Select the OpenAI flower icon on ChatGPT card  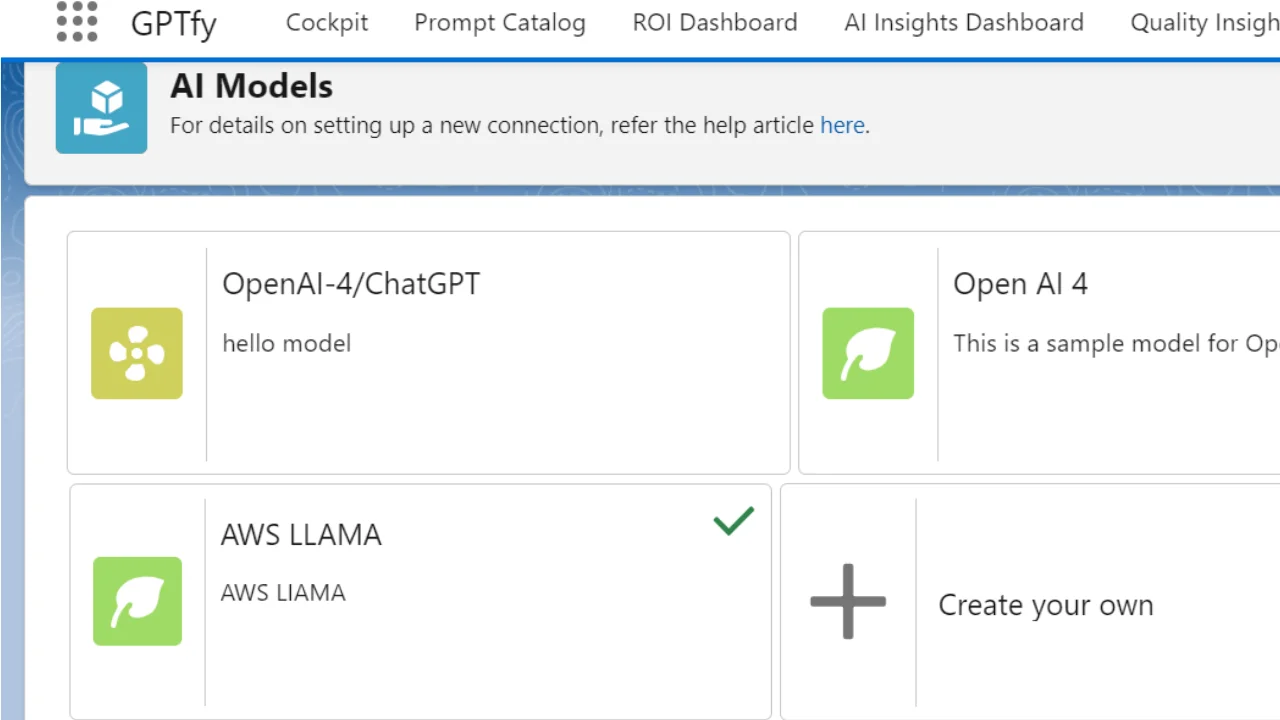point(137,353)
